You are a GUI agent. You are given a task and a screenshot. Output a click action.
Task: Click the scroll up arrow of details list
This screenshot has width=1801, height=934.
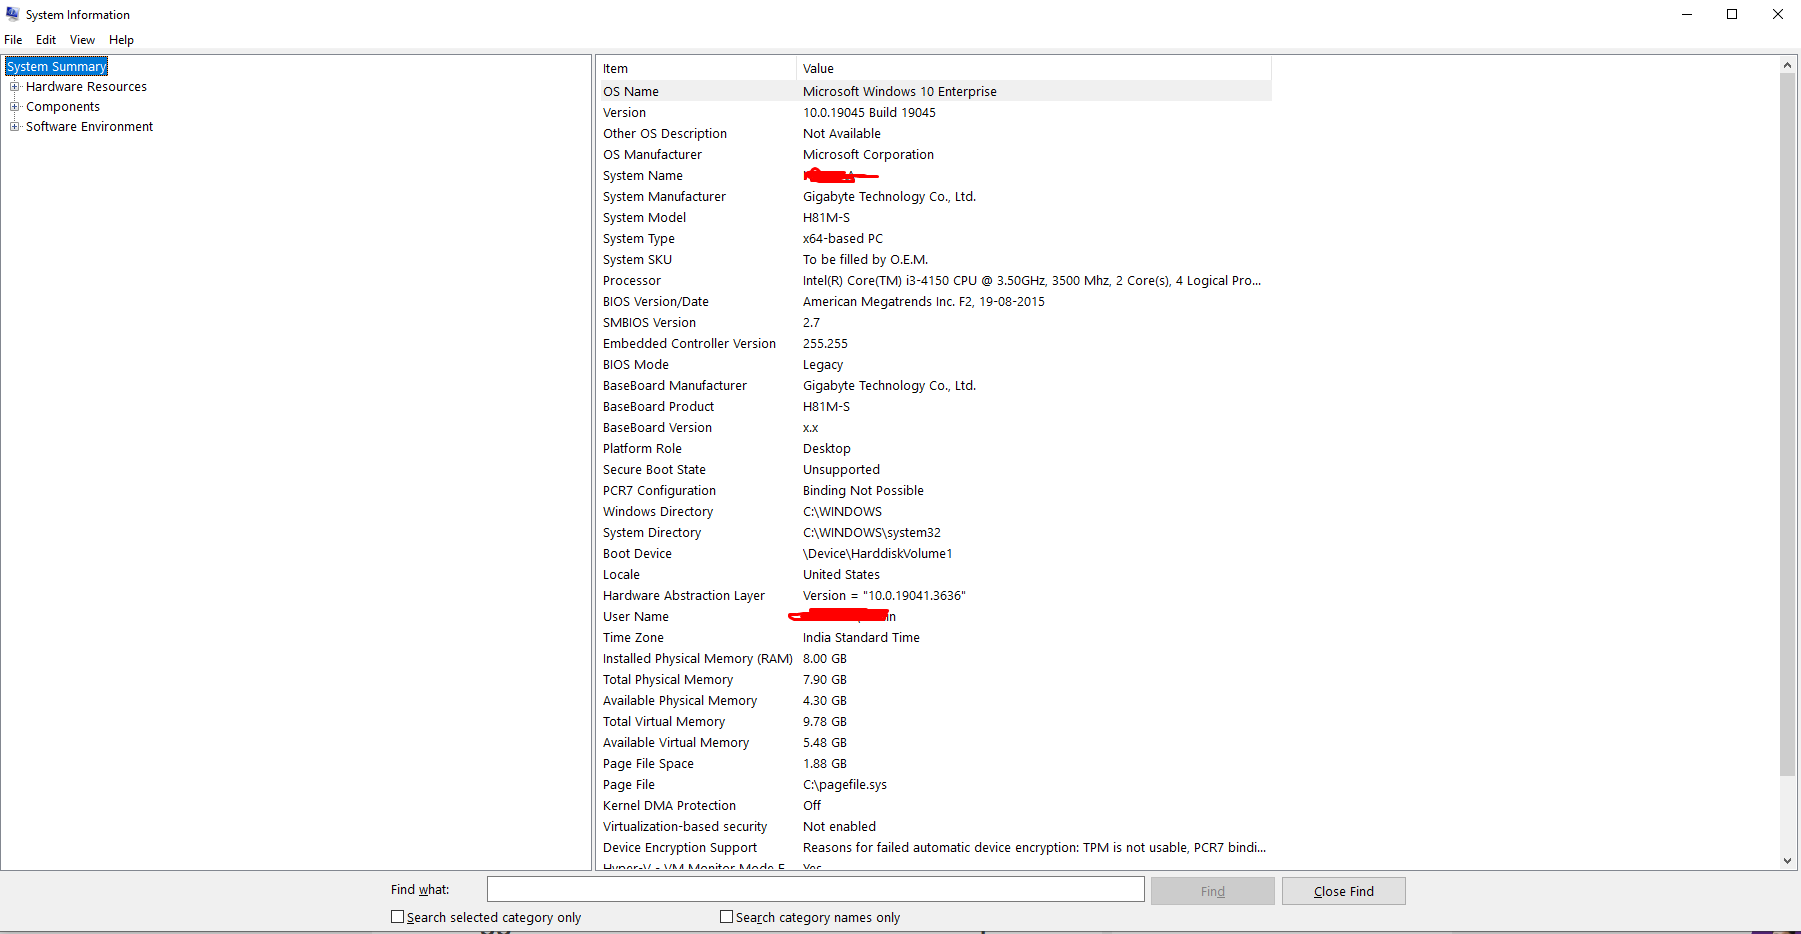[1787, 66]
